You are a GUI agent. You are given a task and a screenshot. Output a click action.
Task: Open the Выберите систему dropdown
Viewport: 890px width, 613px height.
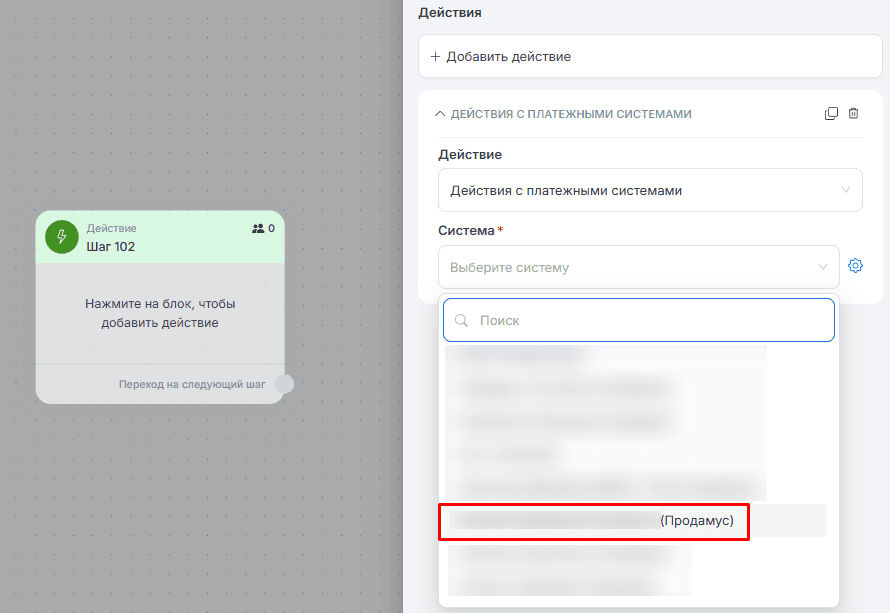639,267
